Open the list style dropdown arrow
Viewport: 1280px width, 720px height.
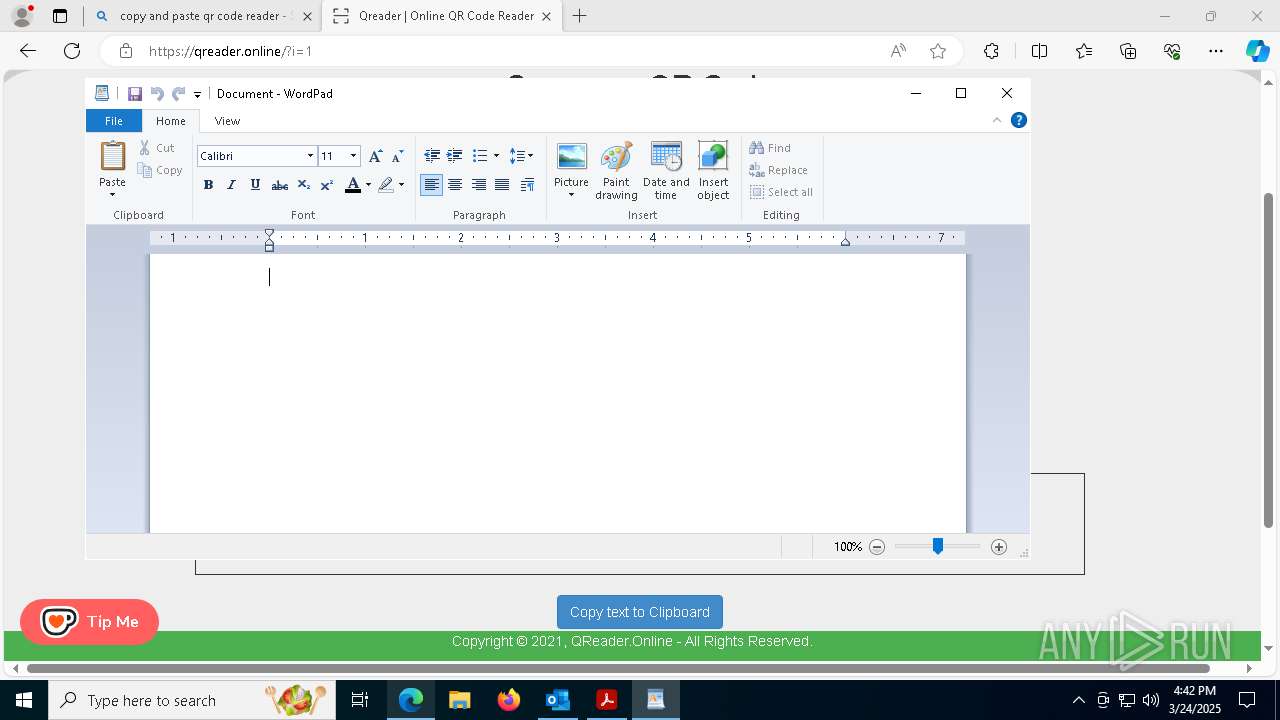496,156
